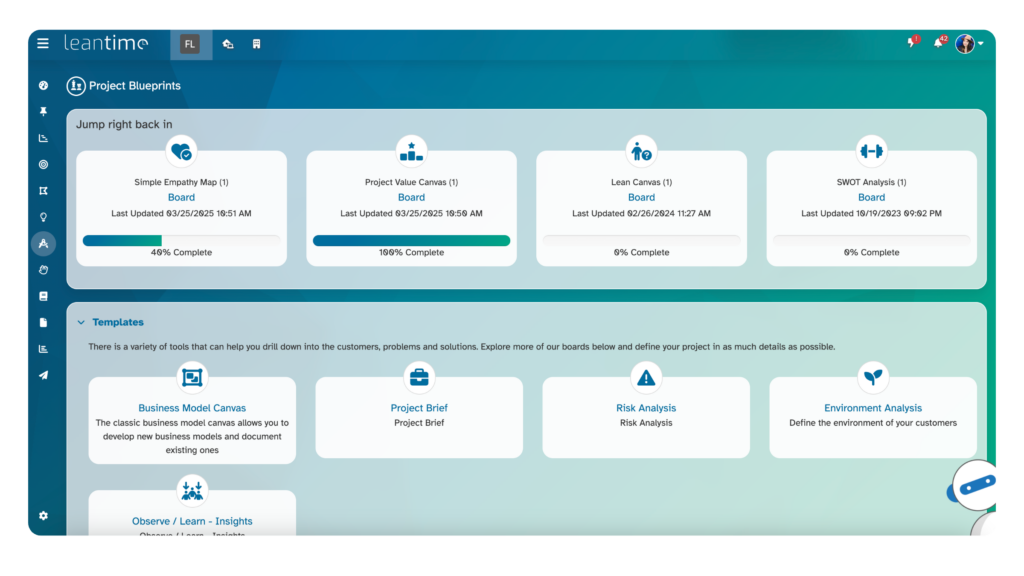Click the building icon in top bar
1024x576 pixels.
click(x=257, y=44)
